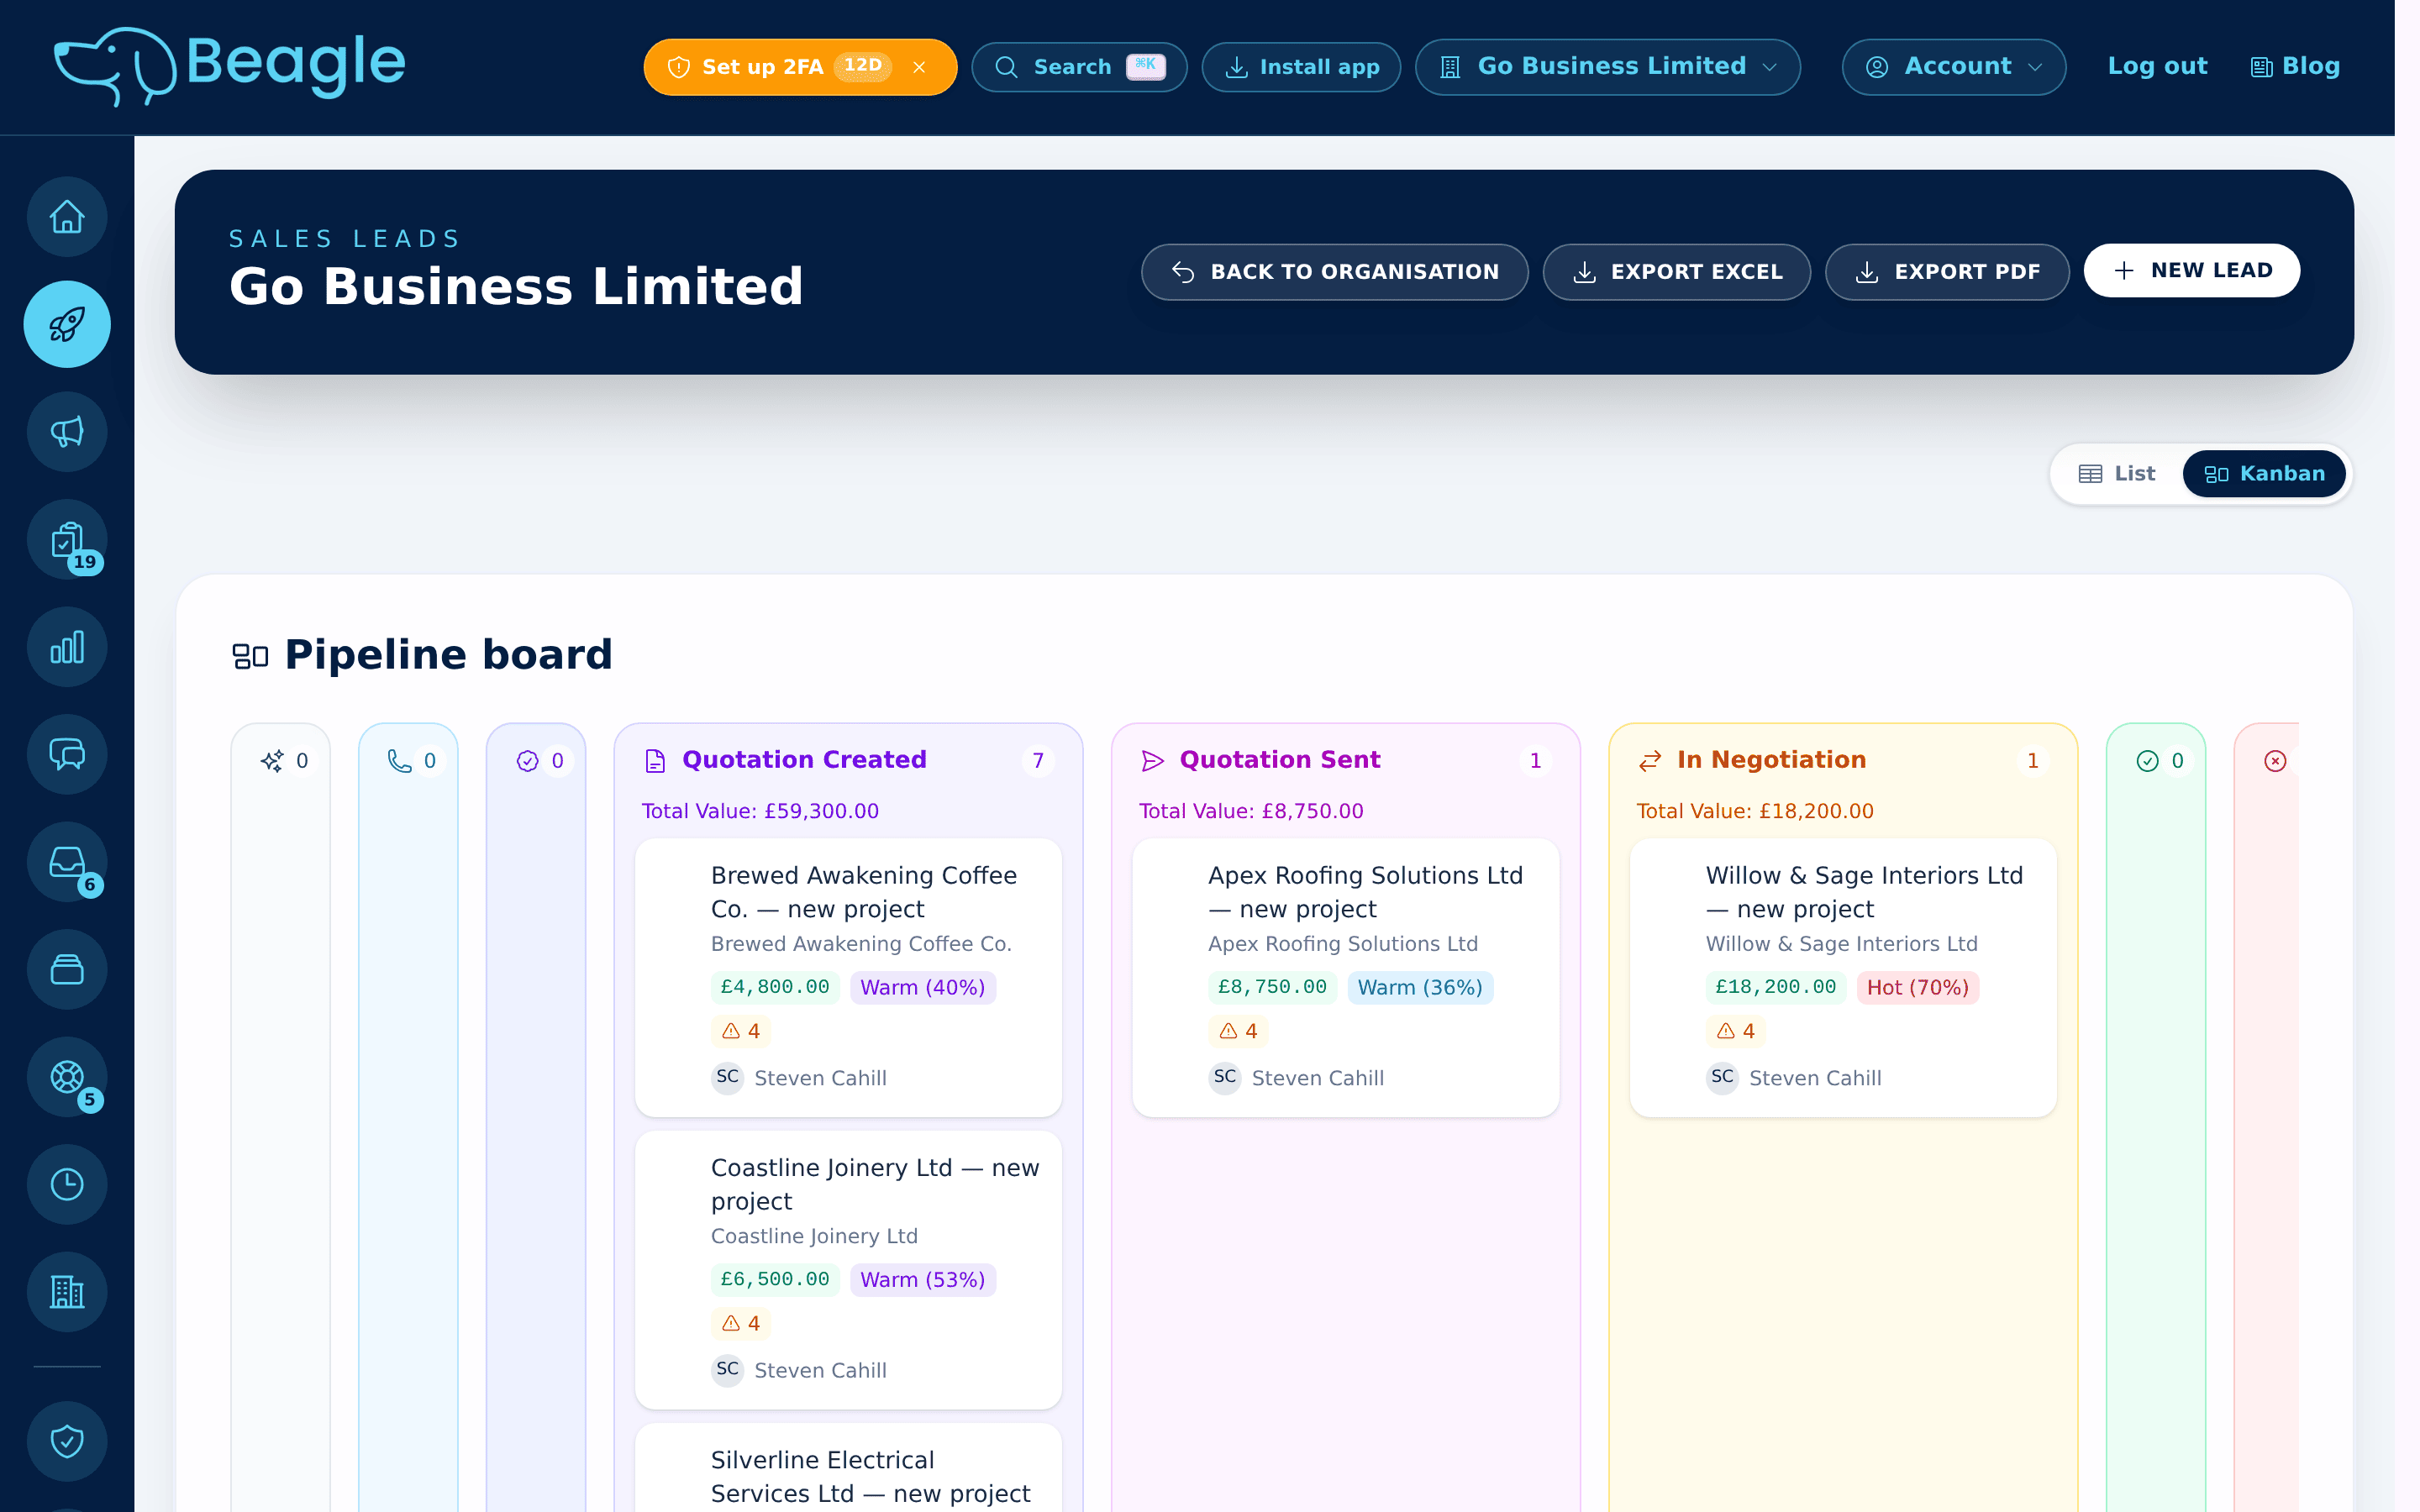Open the Search box

[x=1079, y=67]
